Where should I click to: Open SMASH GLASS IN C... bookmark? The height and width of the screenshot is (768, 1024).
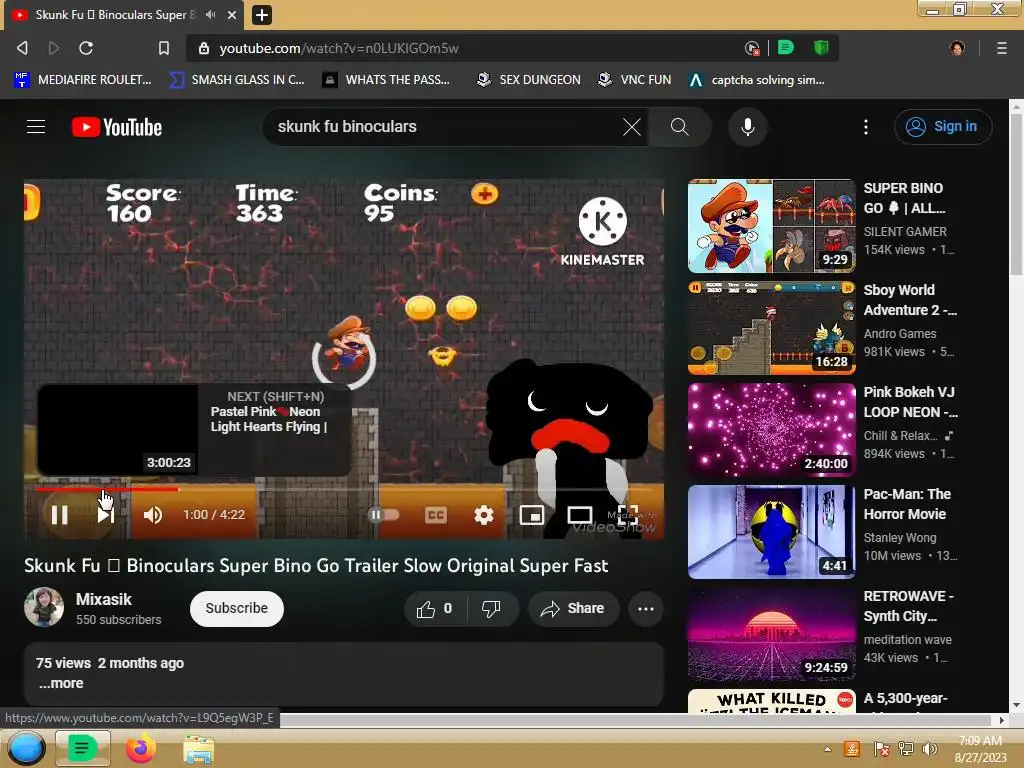click(x=237, y=80)
